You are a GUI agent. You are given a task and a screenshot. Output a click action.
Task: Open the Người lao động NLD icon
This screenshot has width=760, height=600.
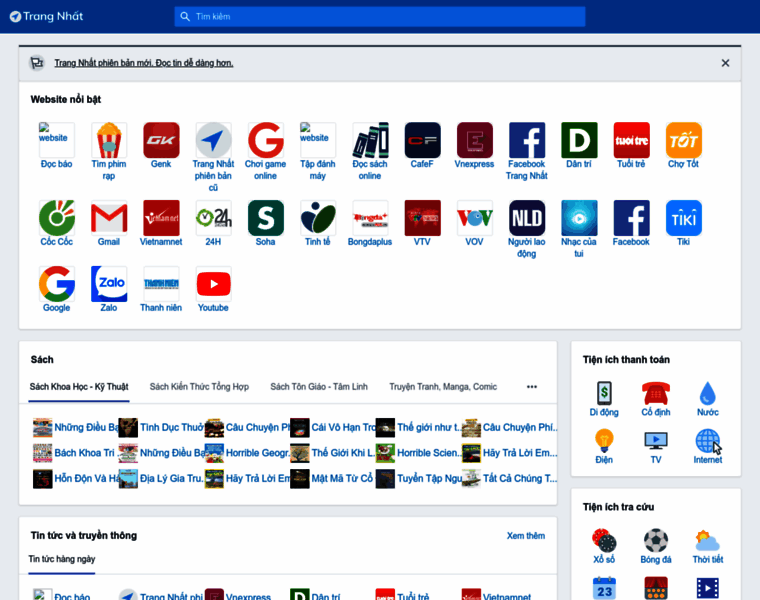(x=527, y=218)
